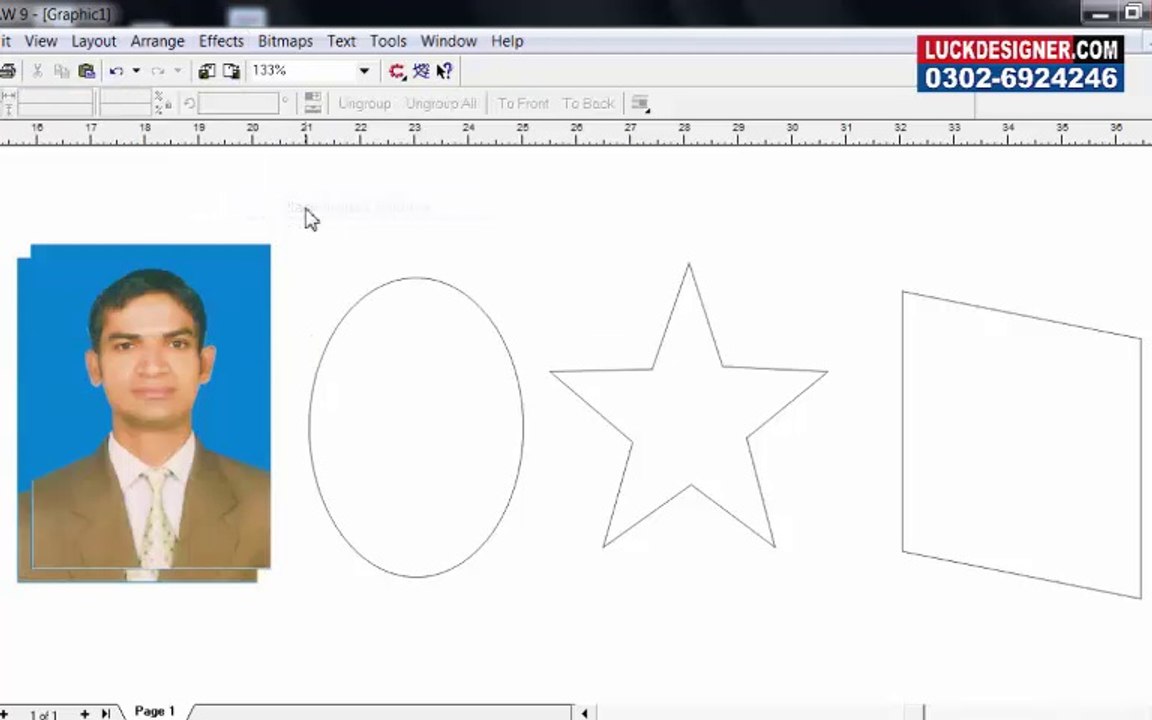Viewport: 1152px width, 720px height.
Task: Open the Window menu
Action: point(449,41)
